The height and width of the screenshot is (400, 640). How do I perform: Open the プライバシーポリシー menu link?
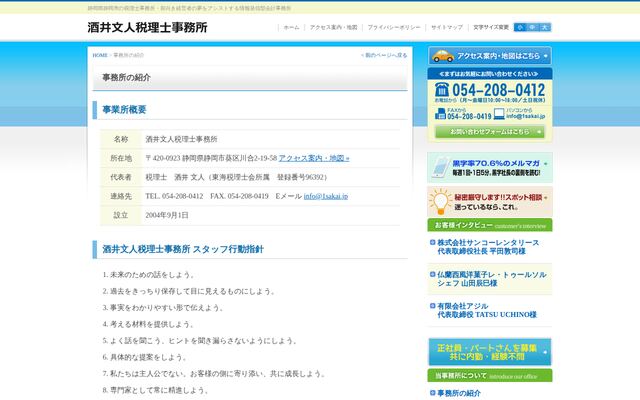(394, 27)
